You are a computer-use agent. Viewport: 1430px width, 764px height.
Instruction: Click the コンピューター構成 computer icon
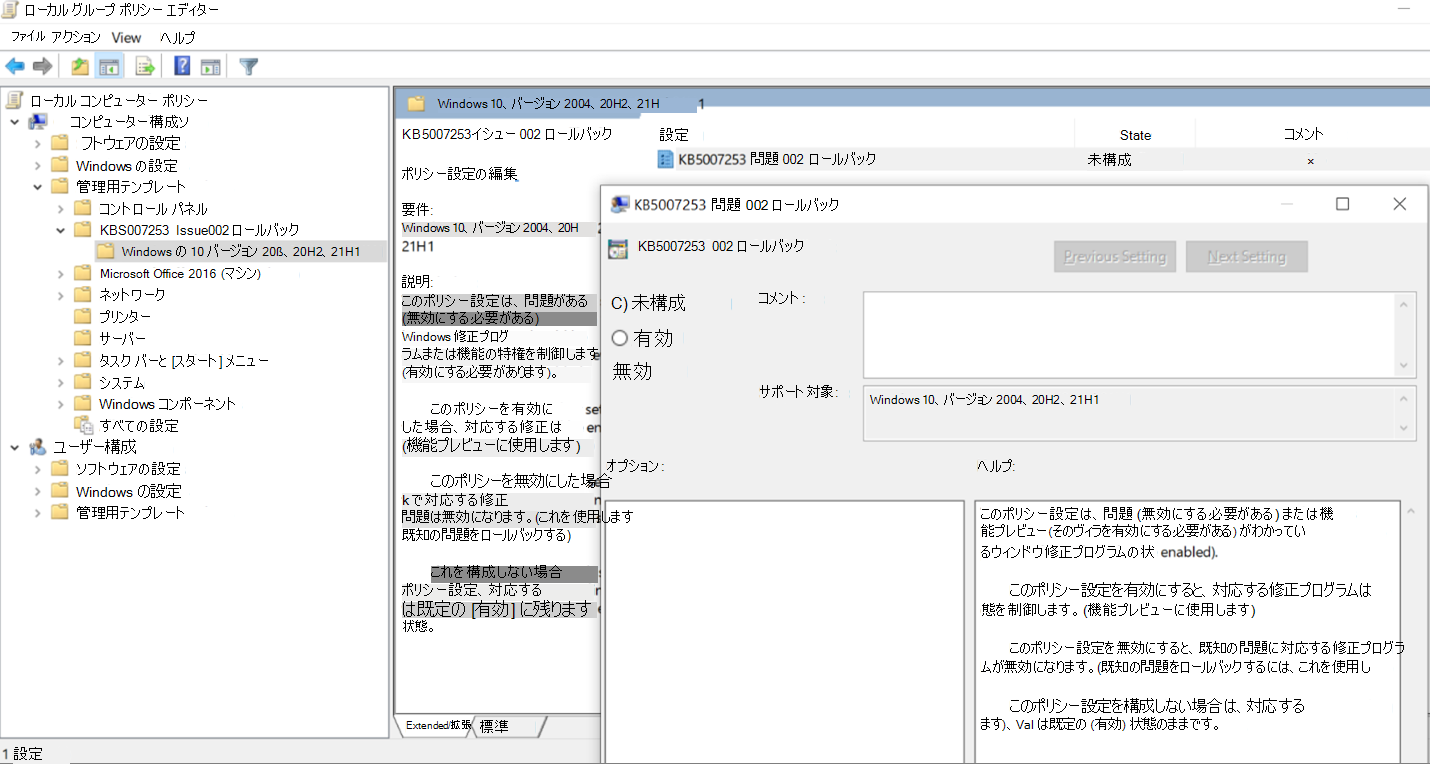[x=38, y=121]
